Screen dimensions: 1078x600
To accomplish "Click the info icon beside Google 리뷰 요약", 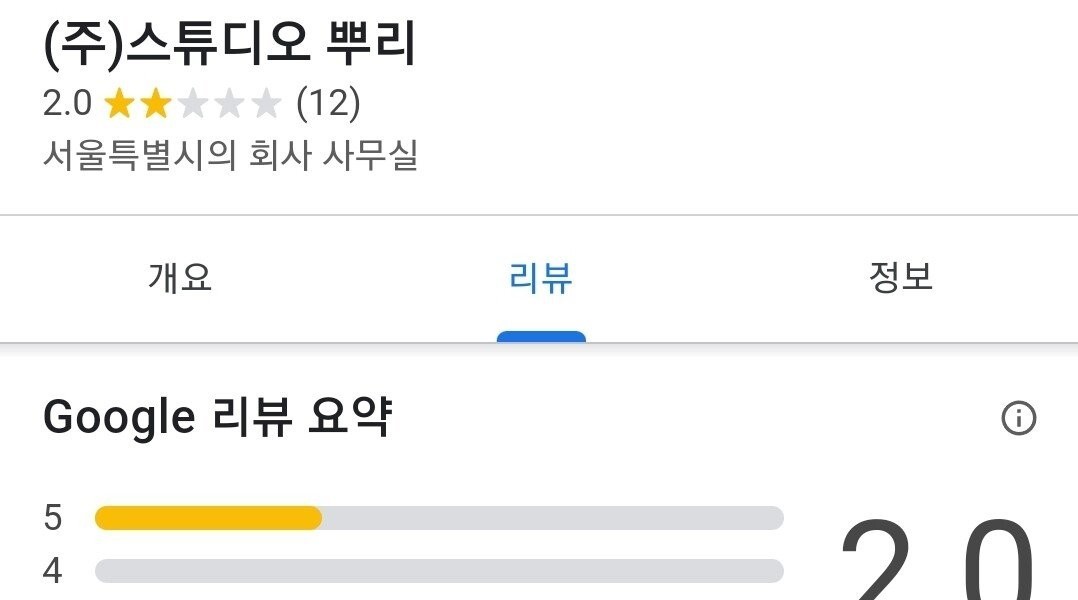I will [x=1018, y=418].
